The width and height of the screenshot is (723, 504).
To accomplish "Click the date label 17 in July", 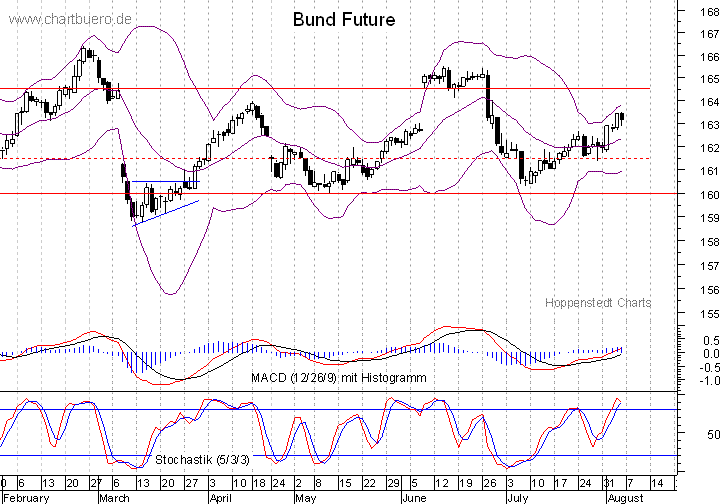I will (x=561, y=484).
